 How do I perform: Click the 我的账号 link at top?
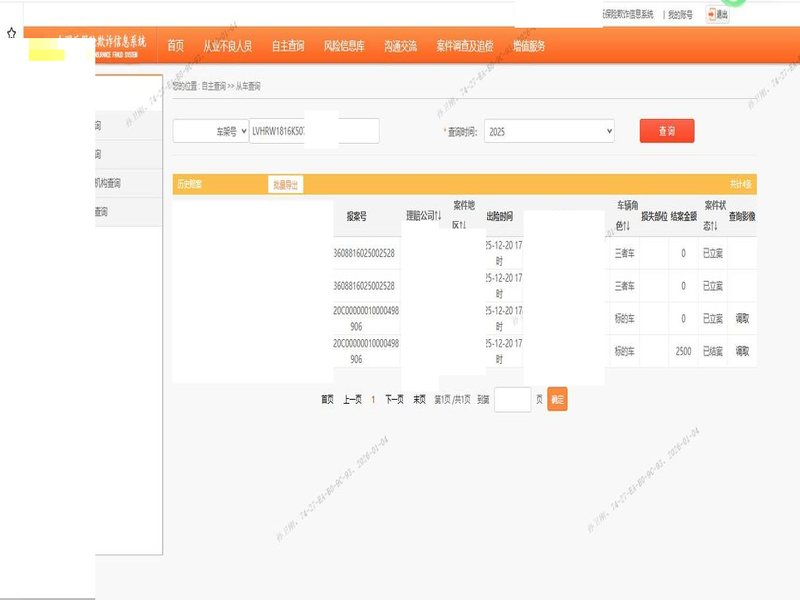tap(680, 14)
